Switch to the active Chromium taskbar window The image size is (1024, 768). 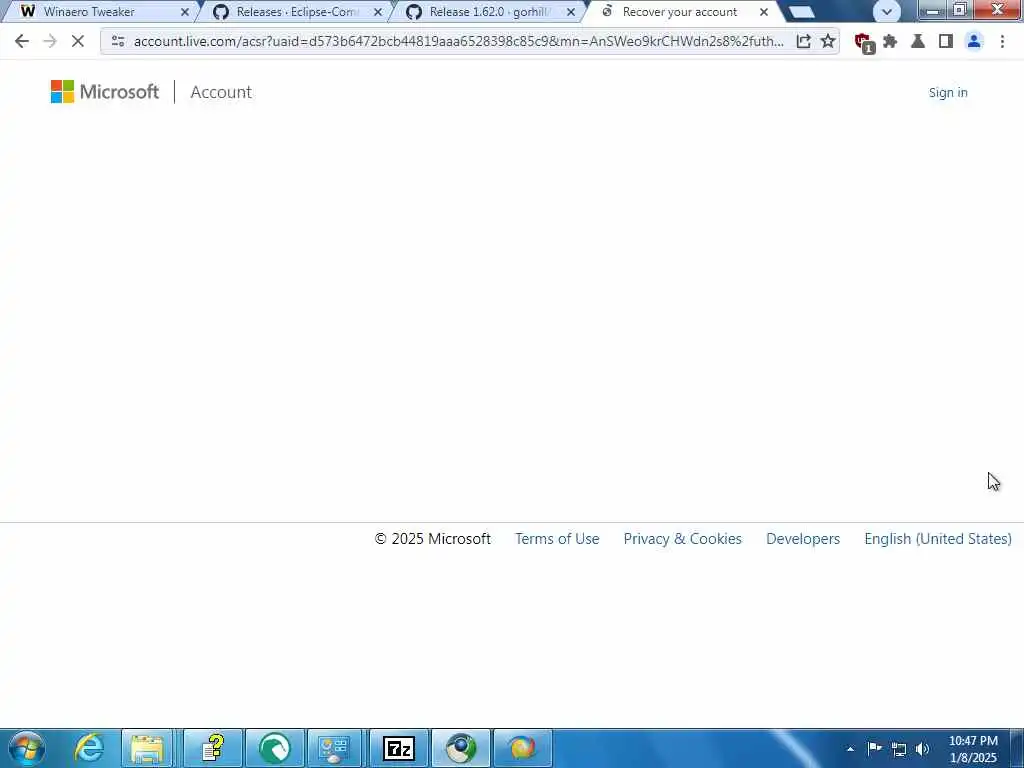[x=460, y=748]
